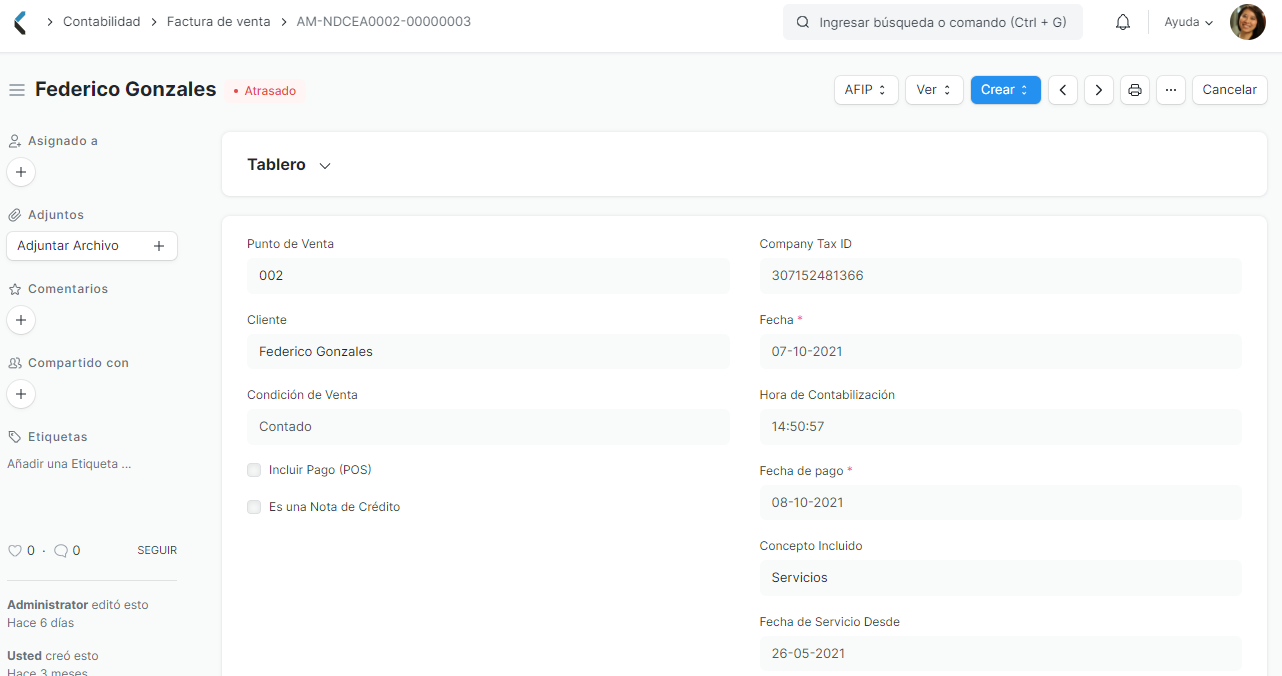This screenshot has width=1282, height=676.
Task: Click the Federico Gonzales page title
Action: pos(126,89)
